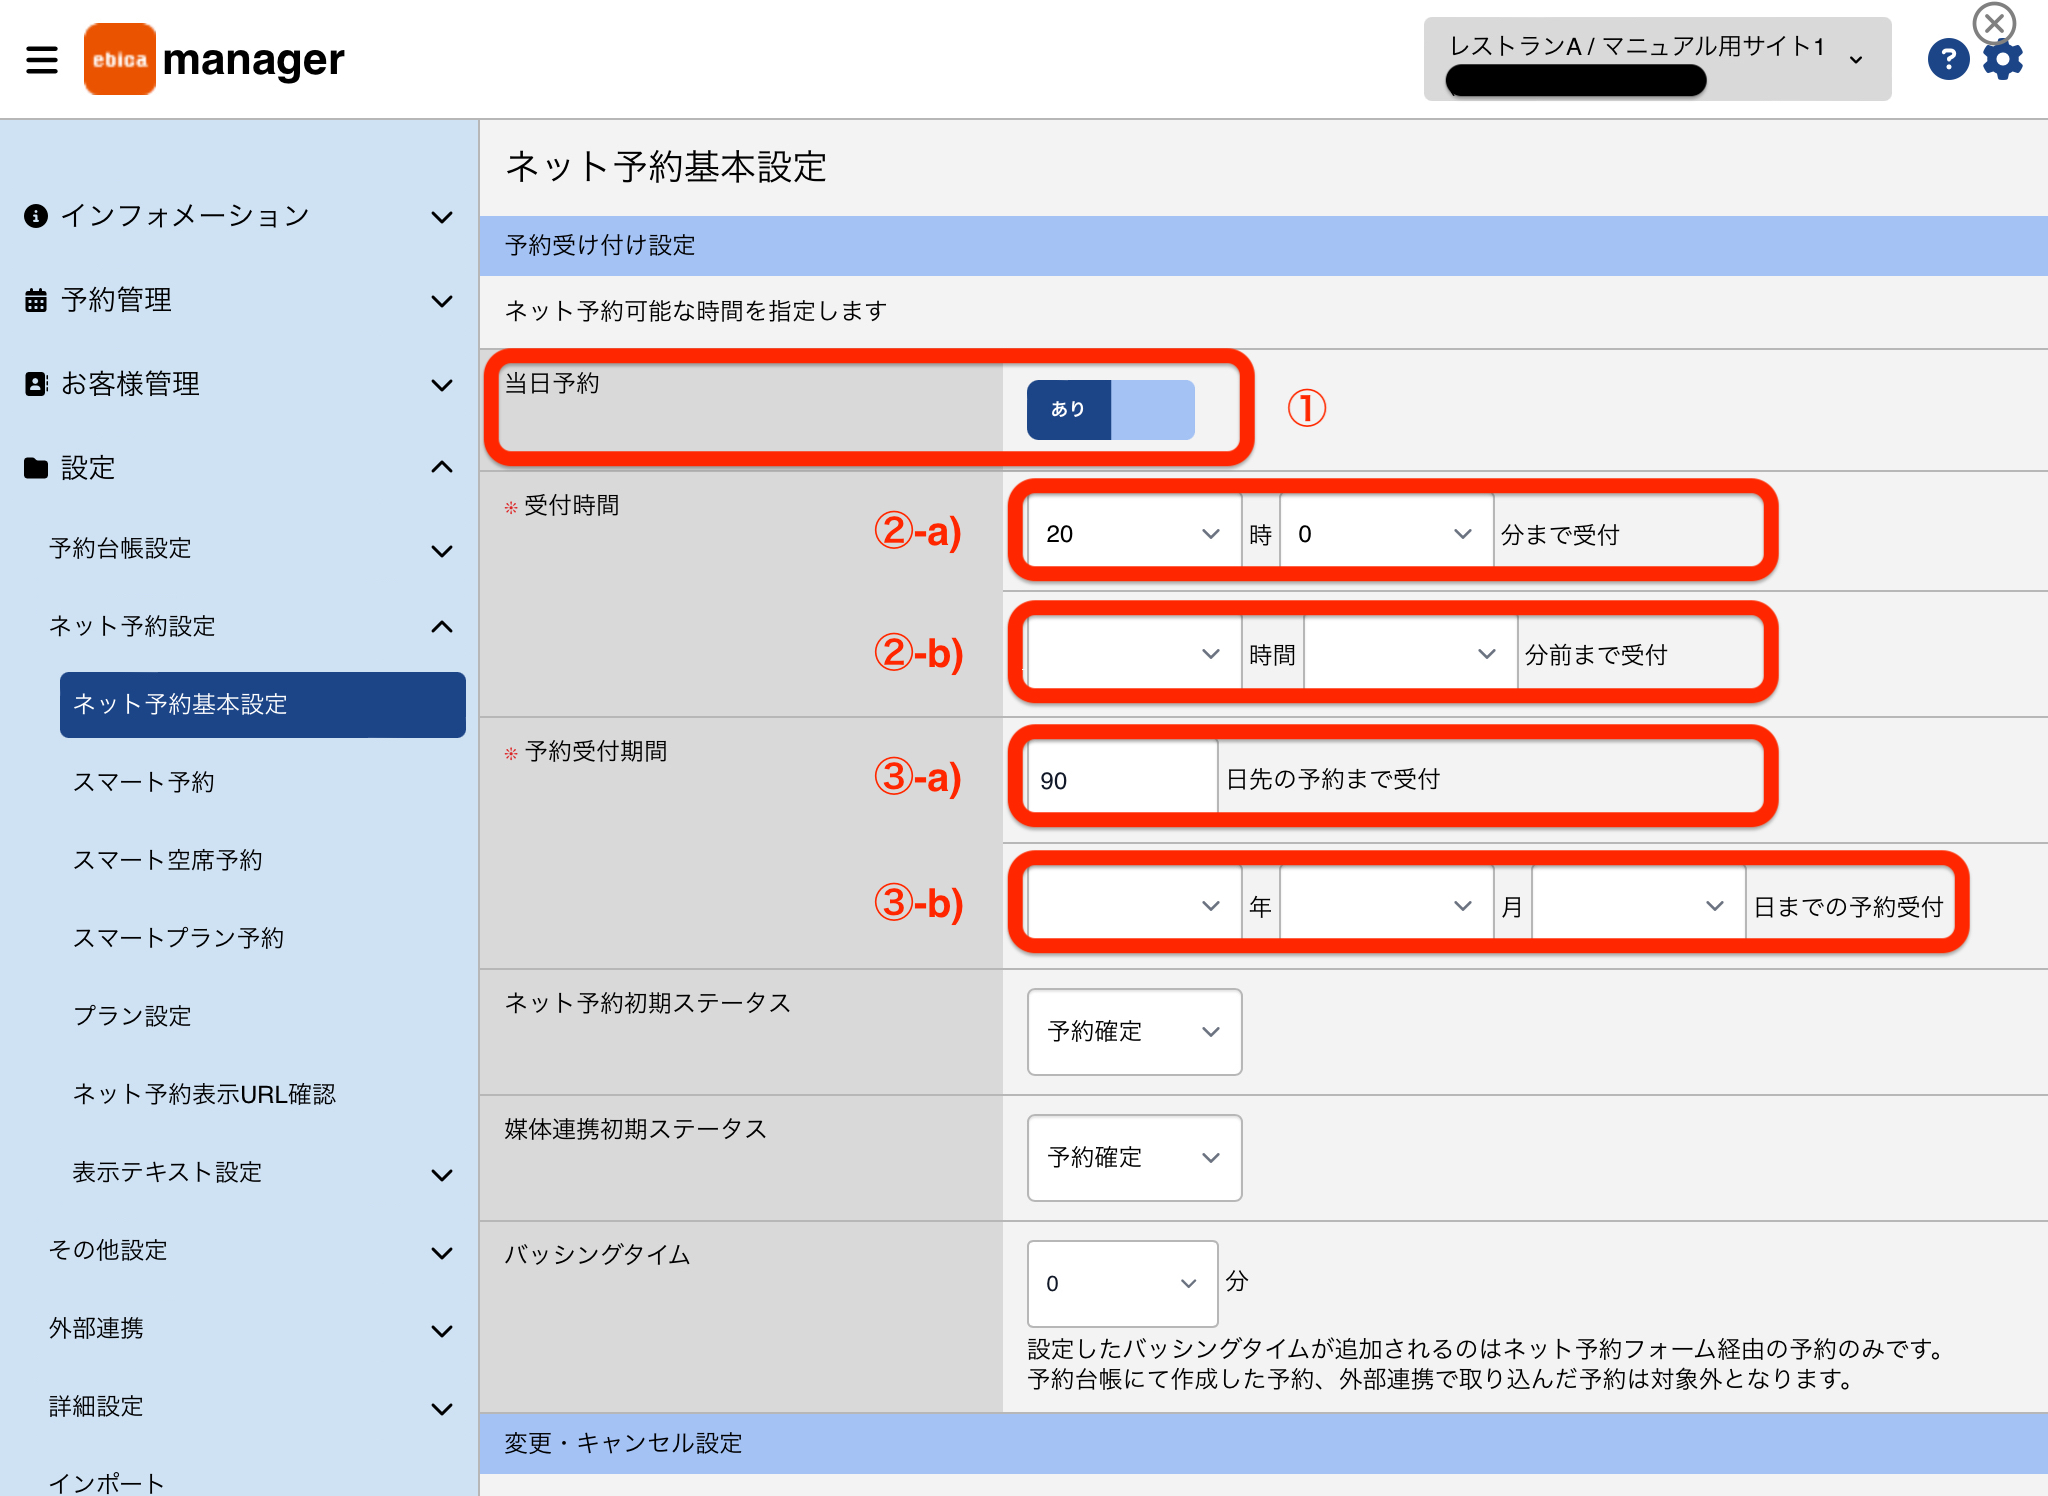
Task: Open the 受付時間 minute dropdown showing 0
Action: click(1386, 534)
